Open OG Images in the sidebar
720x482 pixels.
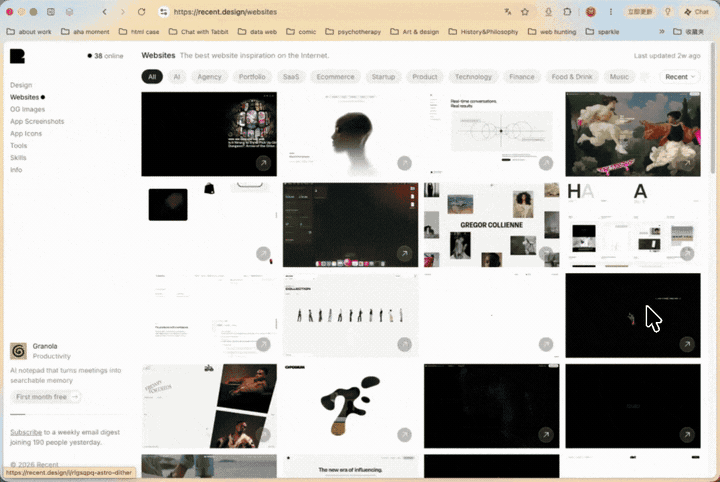(x=28, y=109)
